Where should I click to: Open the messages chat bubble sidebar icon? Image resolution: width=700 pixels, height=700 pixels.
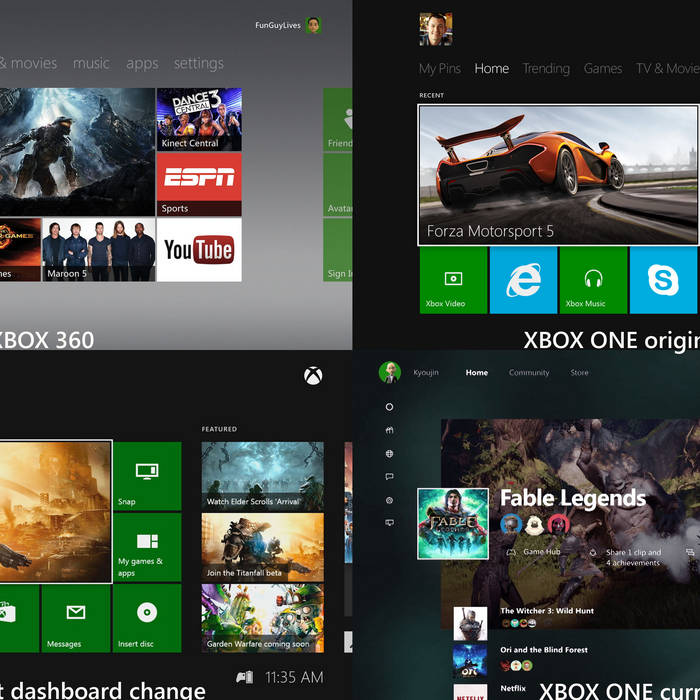389,477
